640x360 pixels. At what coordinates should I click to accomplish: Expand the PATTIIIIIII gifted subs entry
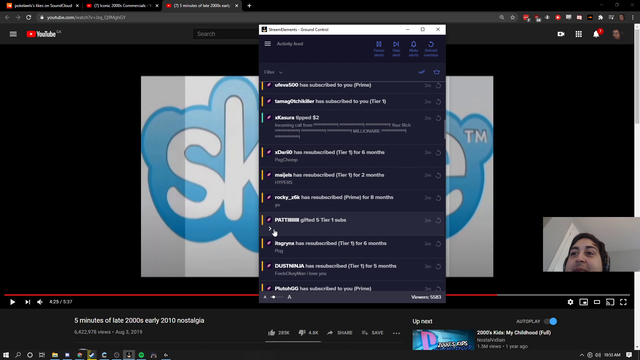pyautogui.click(x=270, y=229)
